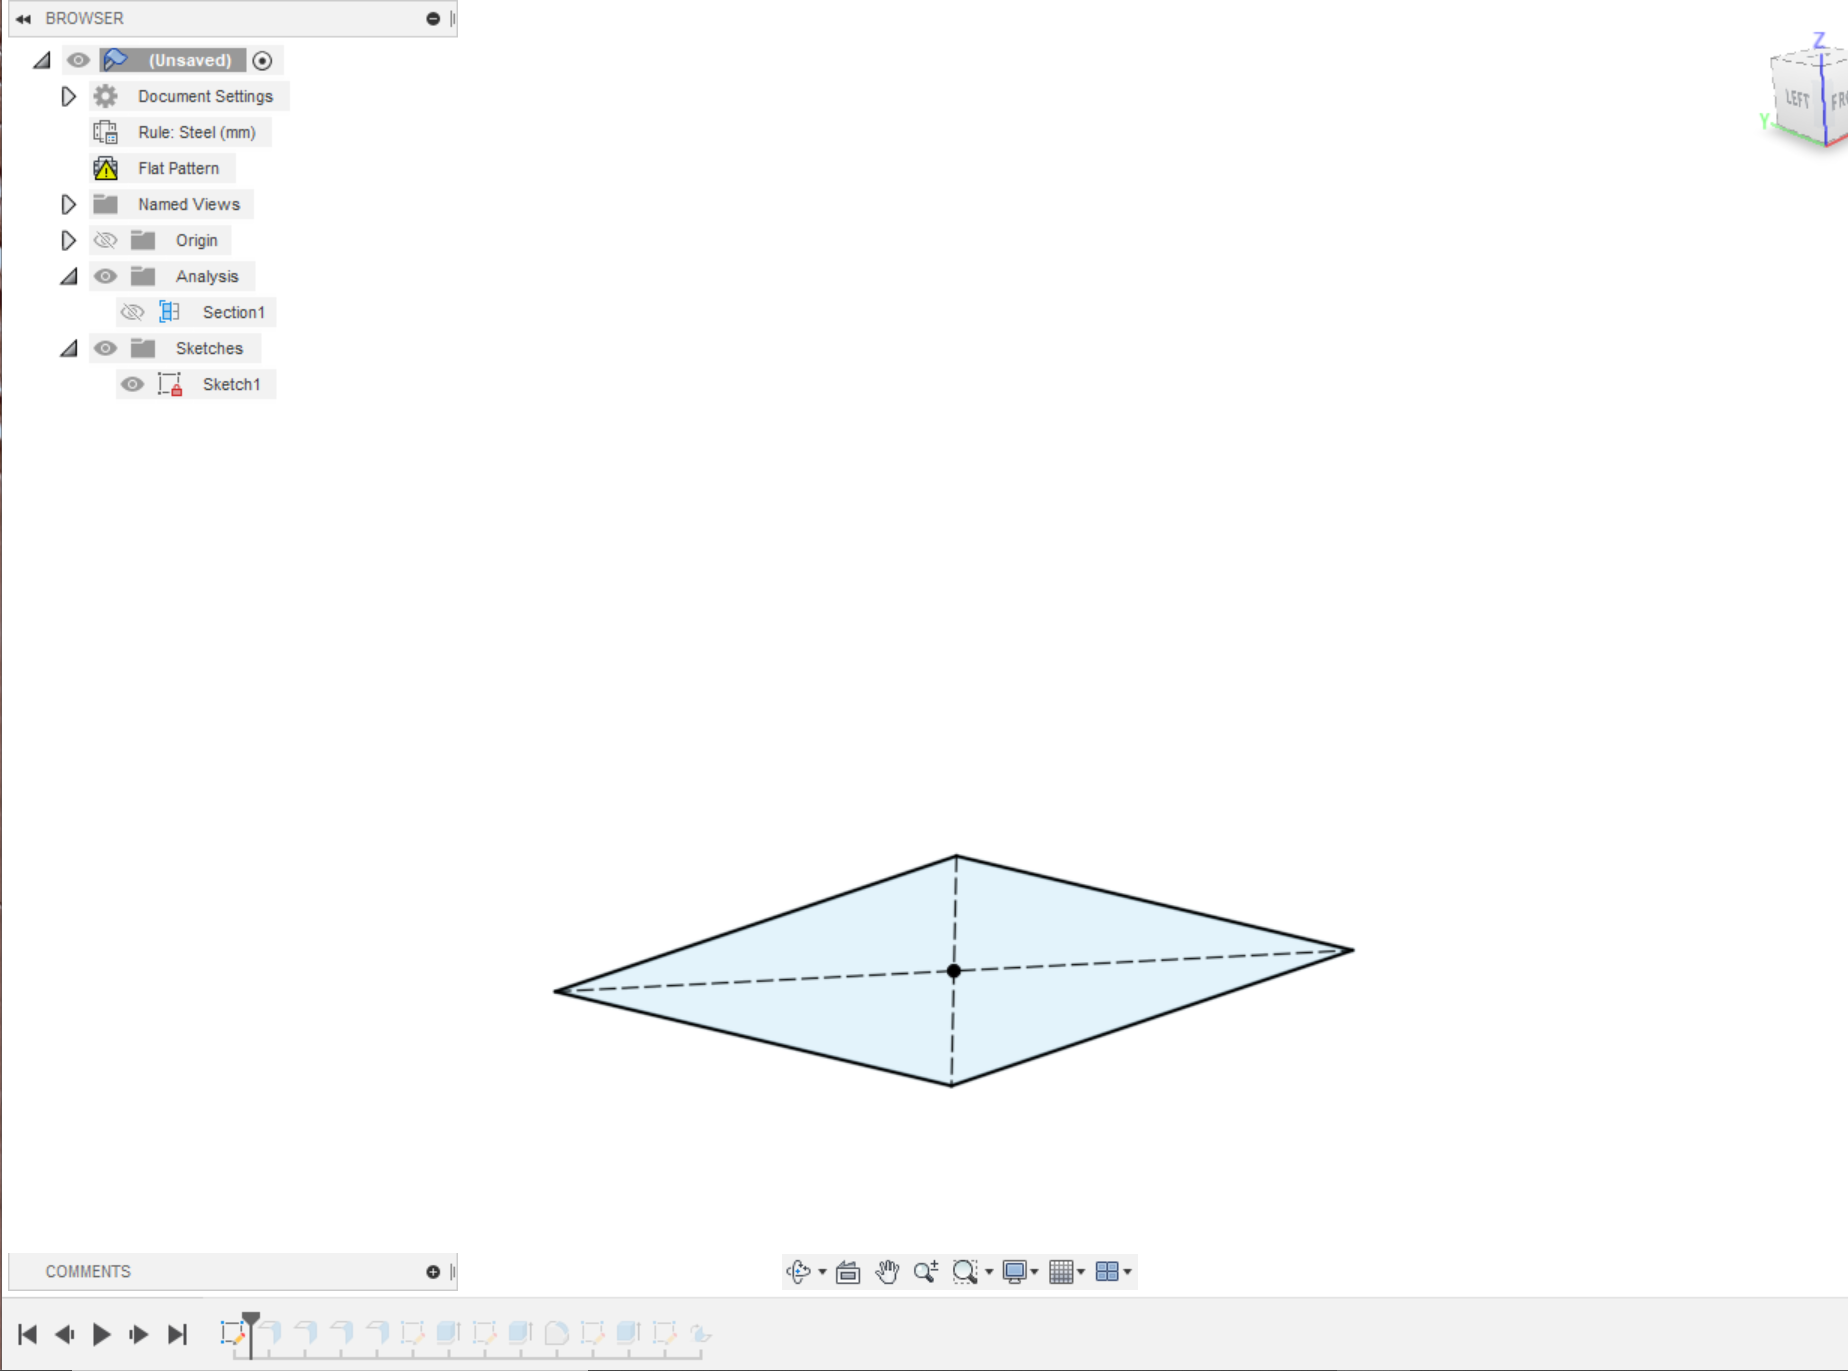
Task: Select the Orbit tool in the navigation bar
Action: 798,1271
